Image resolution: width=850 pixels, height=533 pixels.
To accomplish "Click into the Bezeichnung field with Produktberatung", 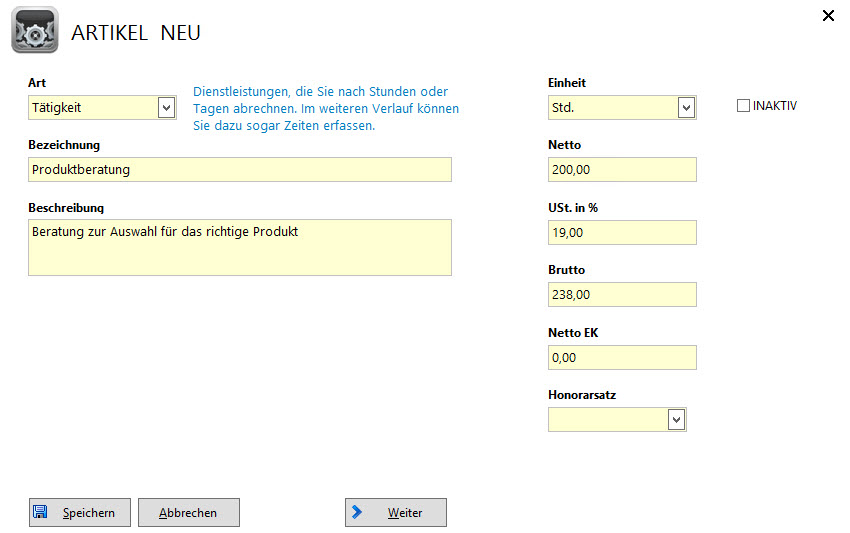I will coord(240,169).
